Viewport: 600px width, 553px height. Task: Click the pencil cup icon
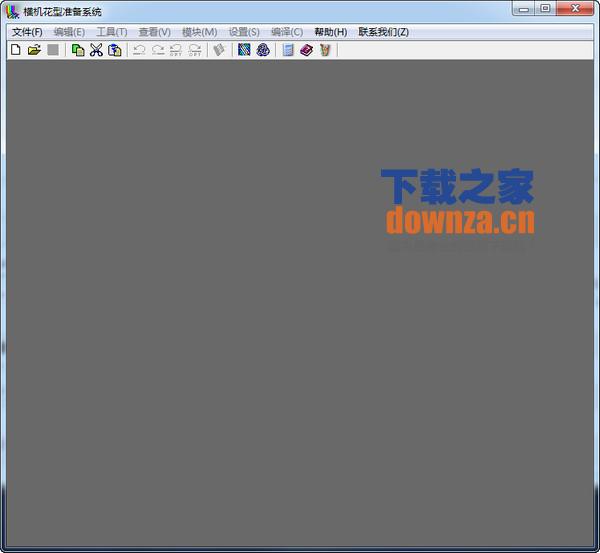click(324, 50)
